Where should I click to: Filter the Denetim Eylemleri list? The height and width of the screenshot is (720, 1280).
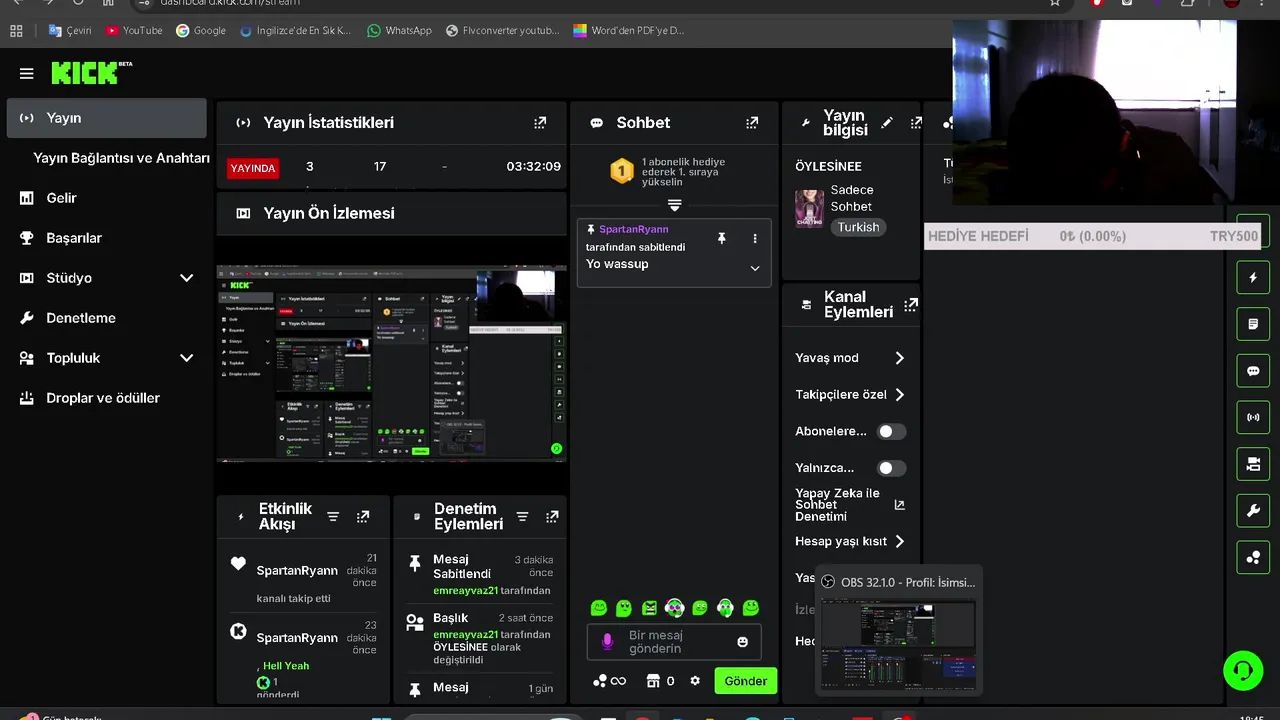point(522,517)
